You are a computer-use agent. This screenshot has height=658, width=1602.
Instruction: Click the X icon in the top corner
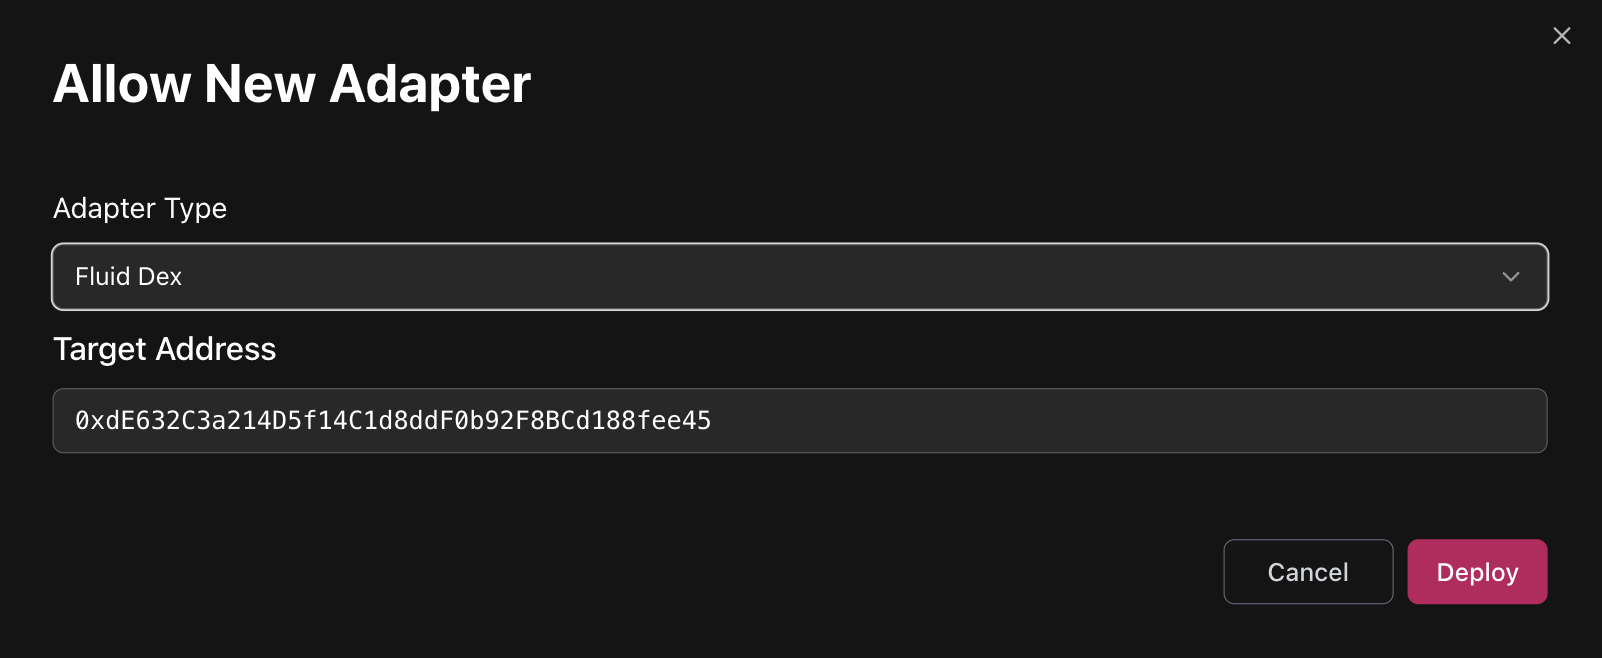[1561, 36]
